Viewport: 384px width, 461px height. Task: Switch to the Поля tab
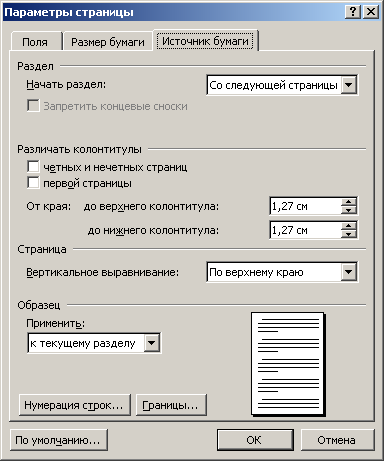(36, 42)
